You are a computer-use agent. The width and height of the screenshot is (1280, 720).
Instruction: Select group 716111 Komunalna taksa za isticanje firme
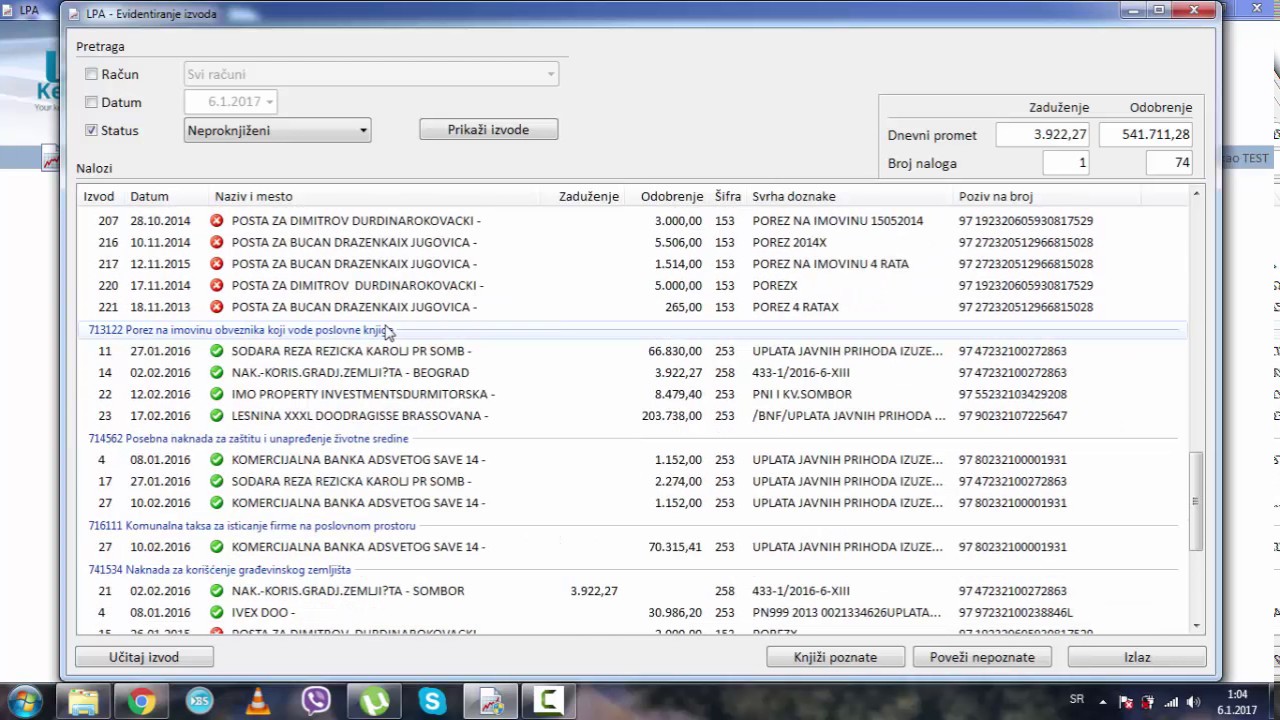[252, 526]
